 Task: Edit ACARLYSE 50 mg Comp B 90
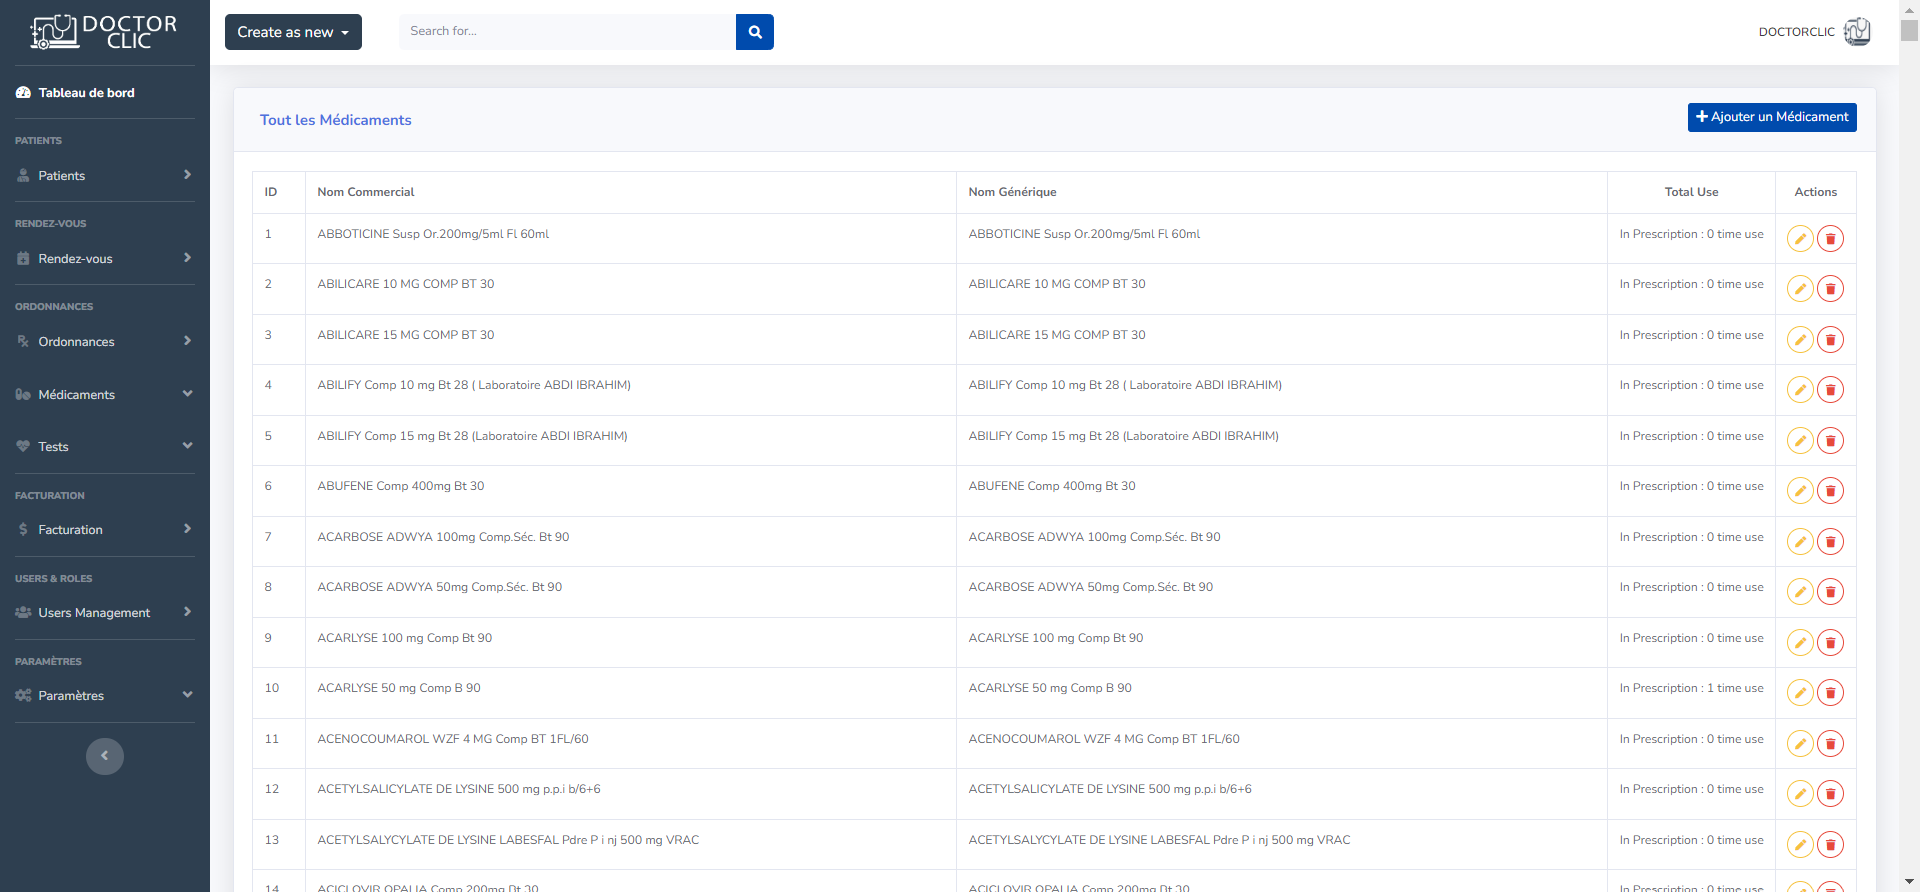pos(1800,693)
